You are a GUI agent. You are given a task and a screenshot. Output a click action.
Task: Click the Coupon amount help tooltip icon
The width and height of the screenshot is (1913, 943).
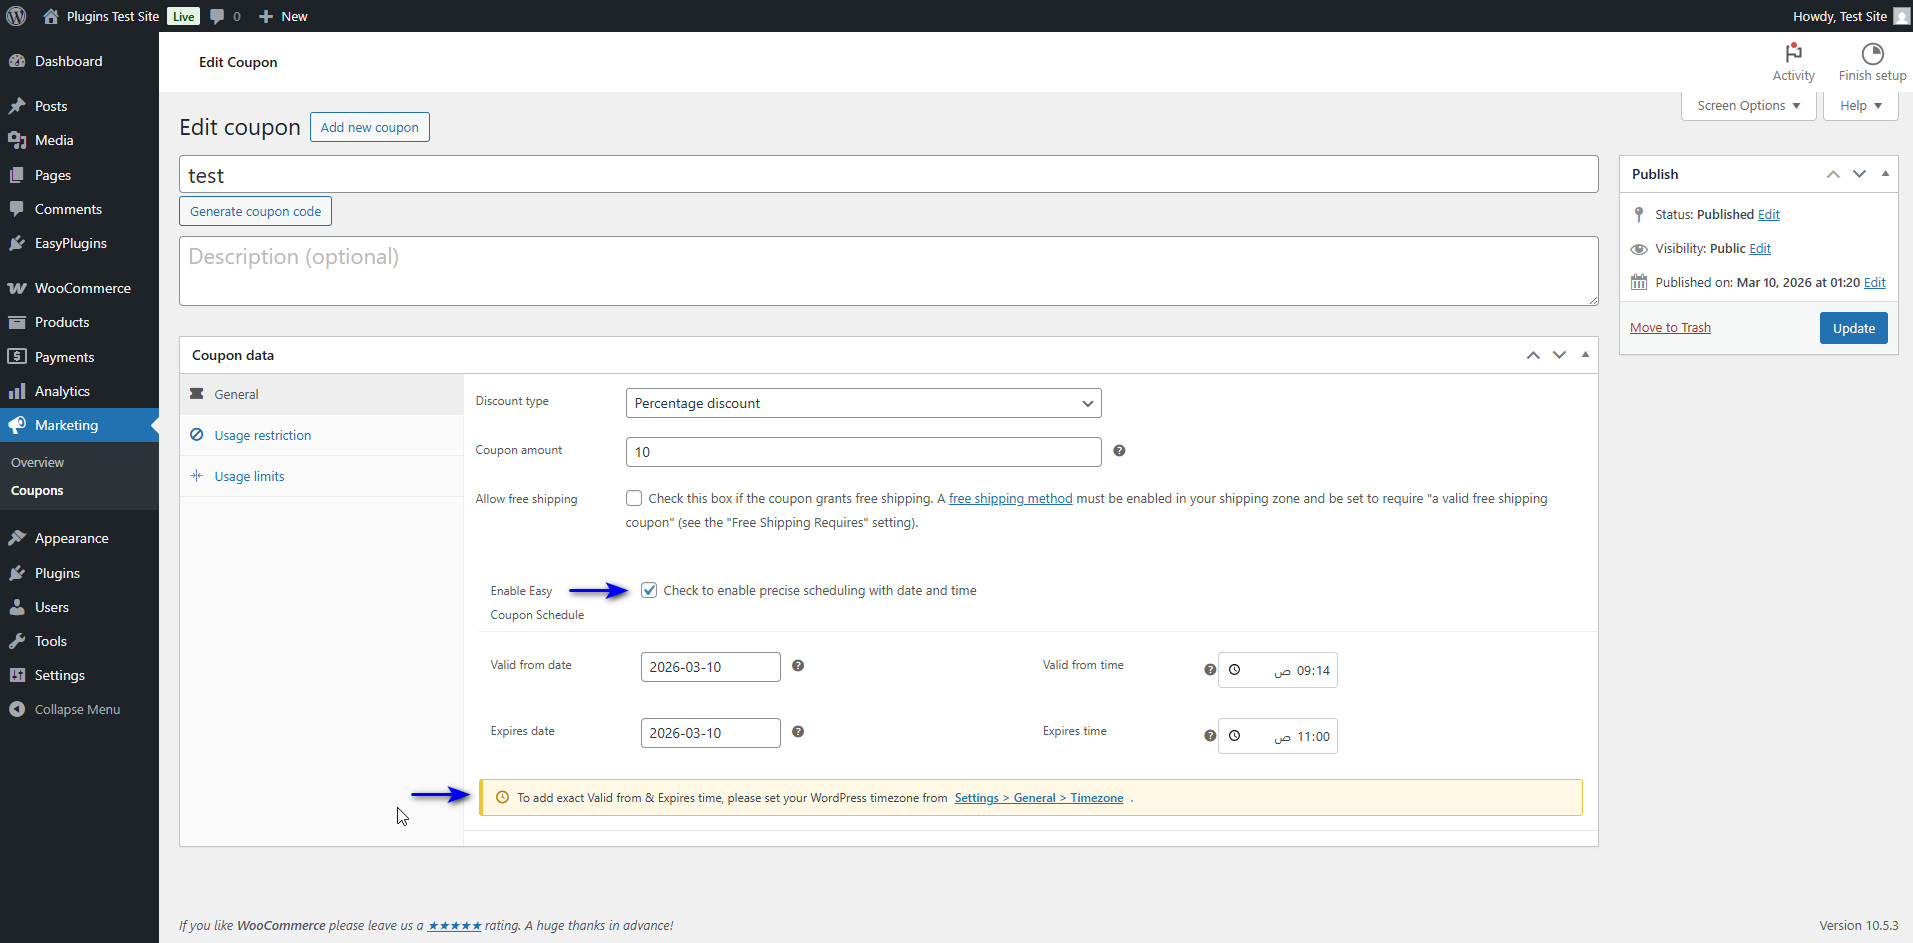[x=1119, y=451]
